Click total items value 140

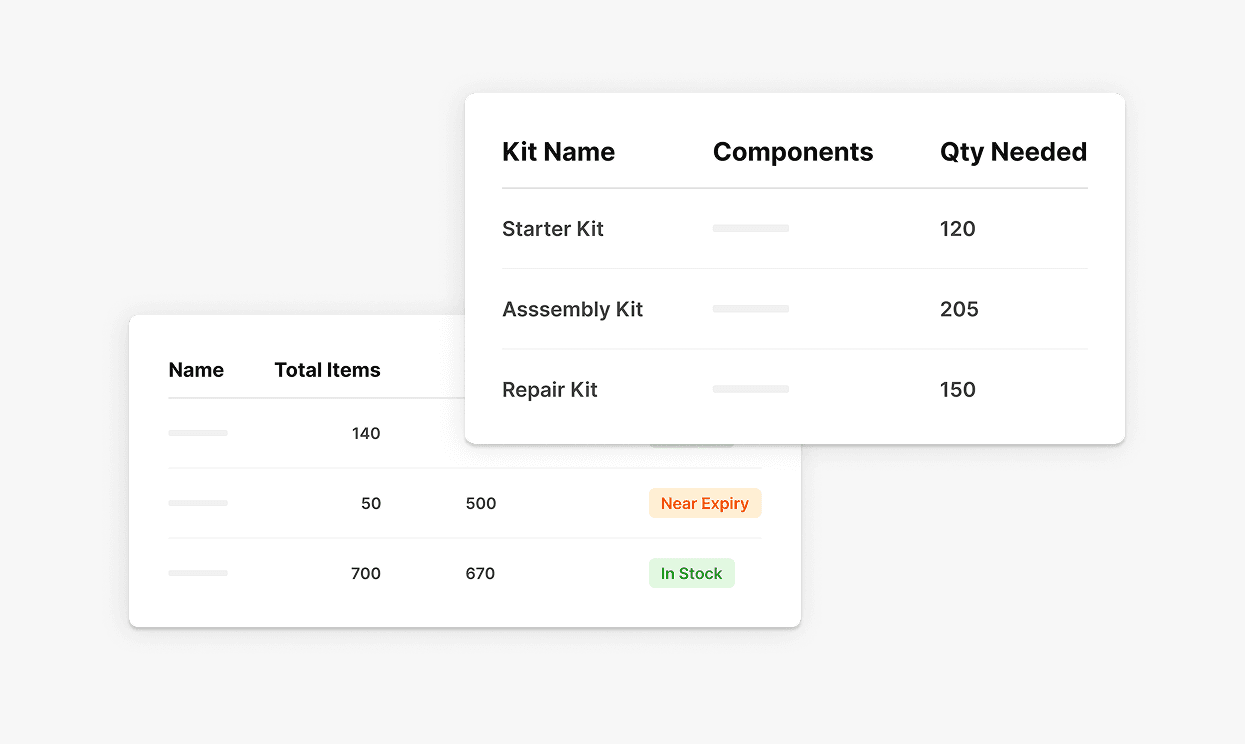tap(366, 433)
